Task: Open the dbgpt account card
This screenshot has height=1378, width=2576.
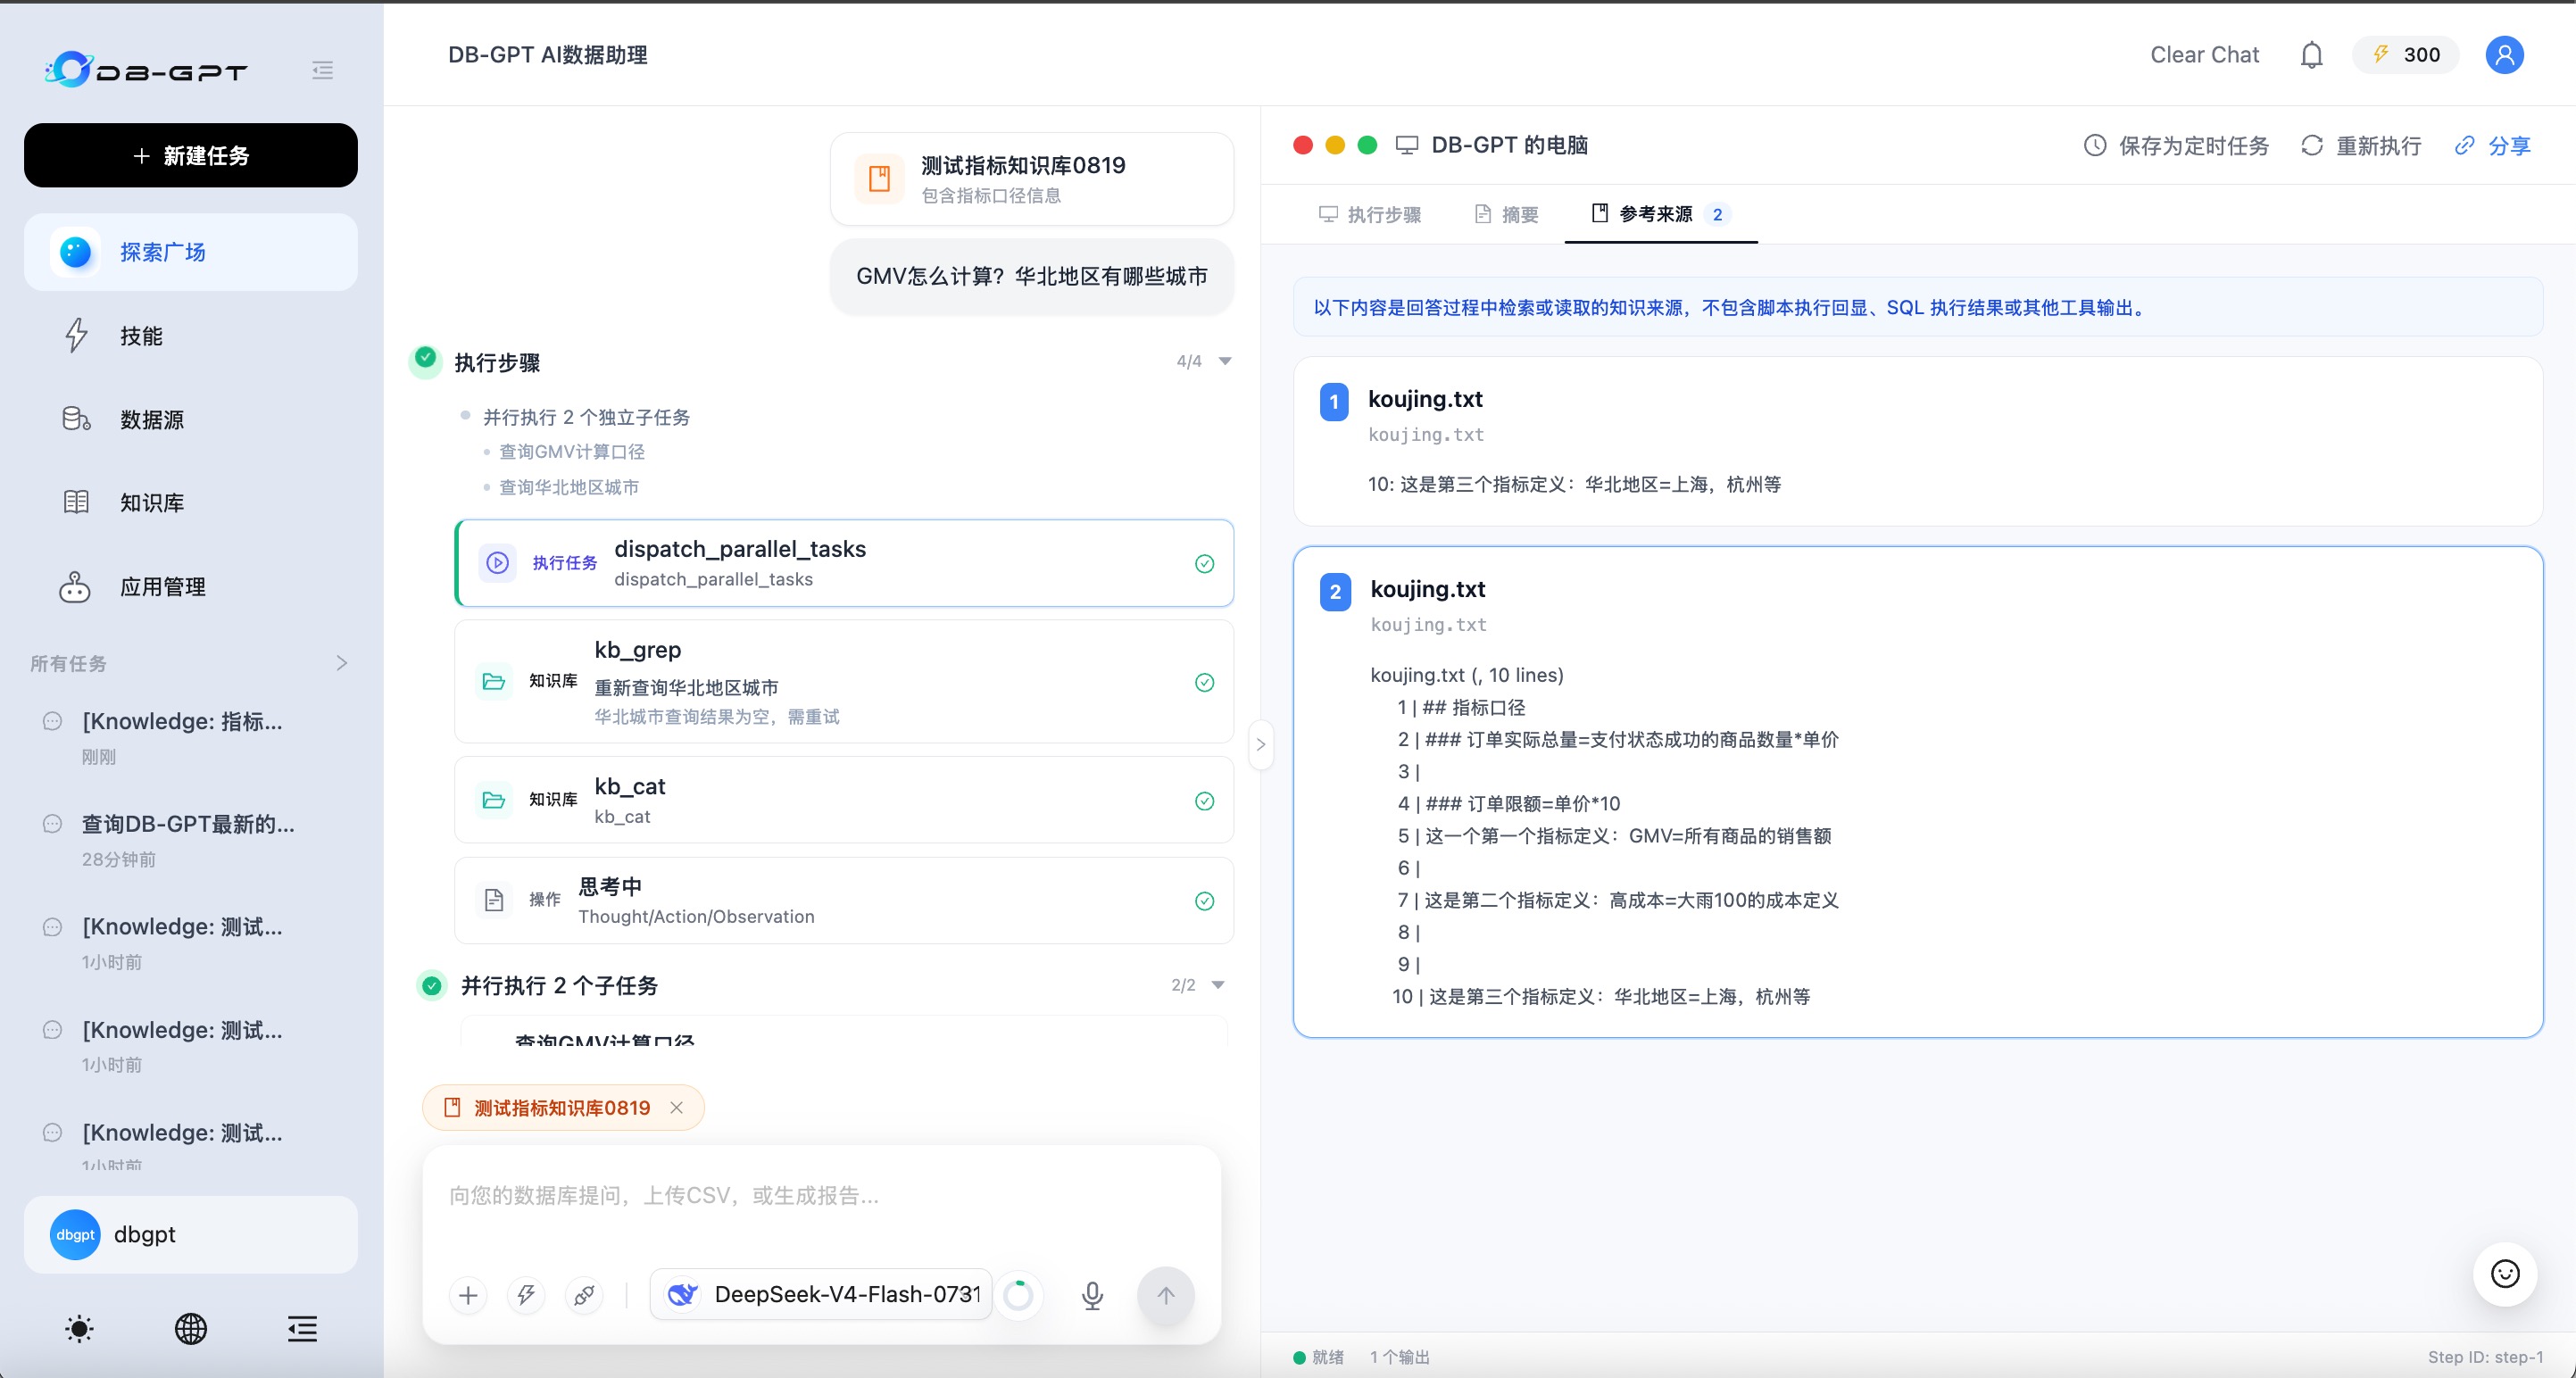Action: (191, 1234)
